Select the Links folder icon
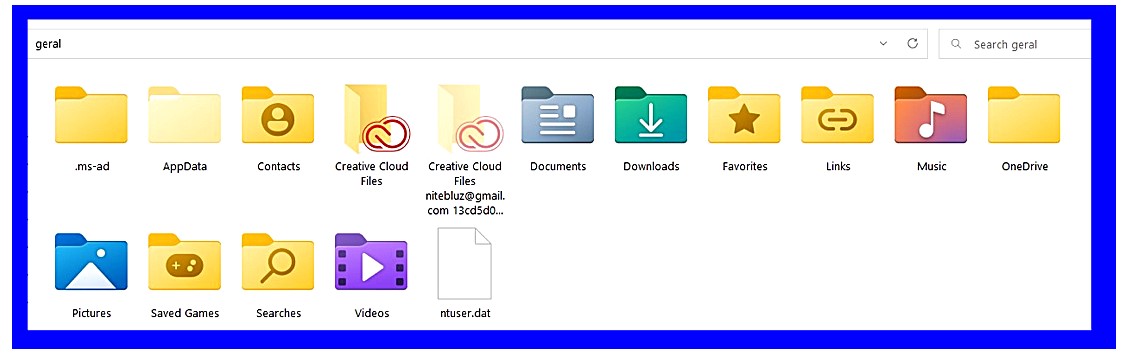 (838, 115)
